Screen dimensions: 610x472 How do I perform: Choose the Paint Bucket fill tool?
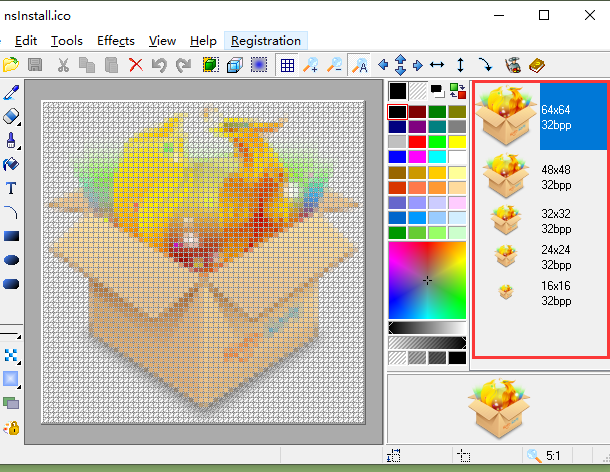pyautogui.click(x=11, y=164)
